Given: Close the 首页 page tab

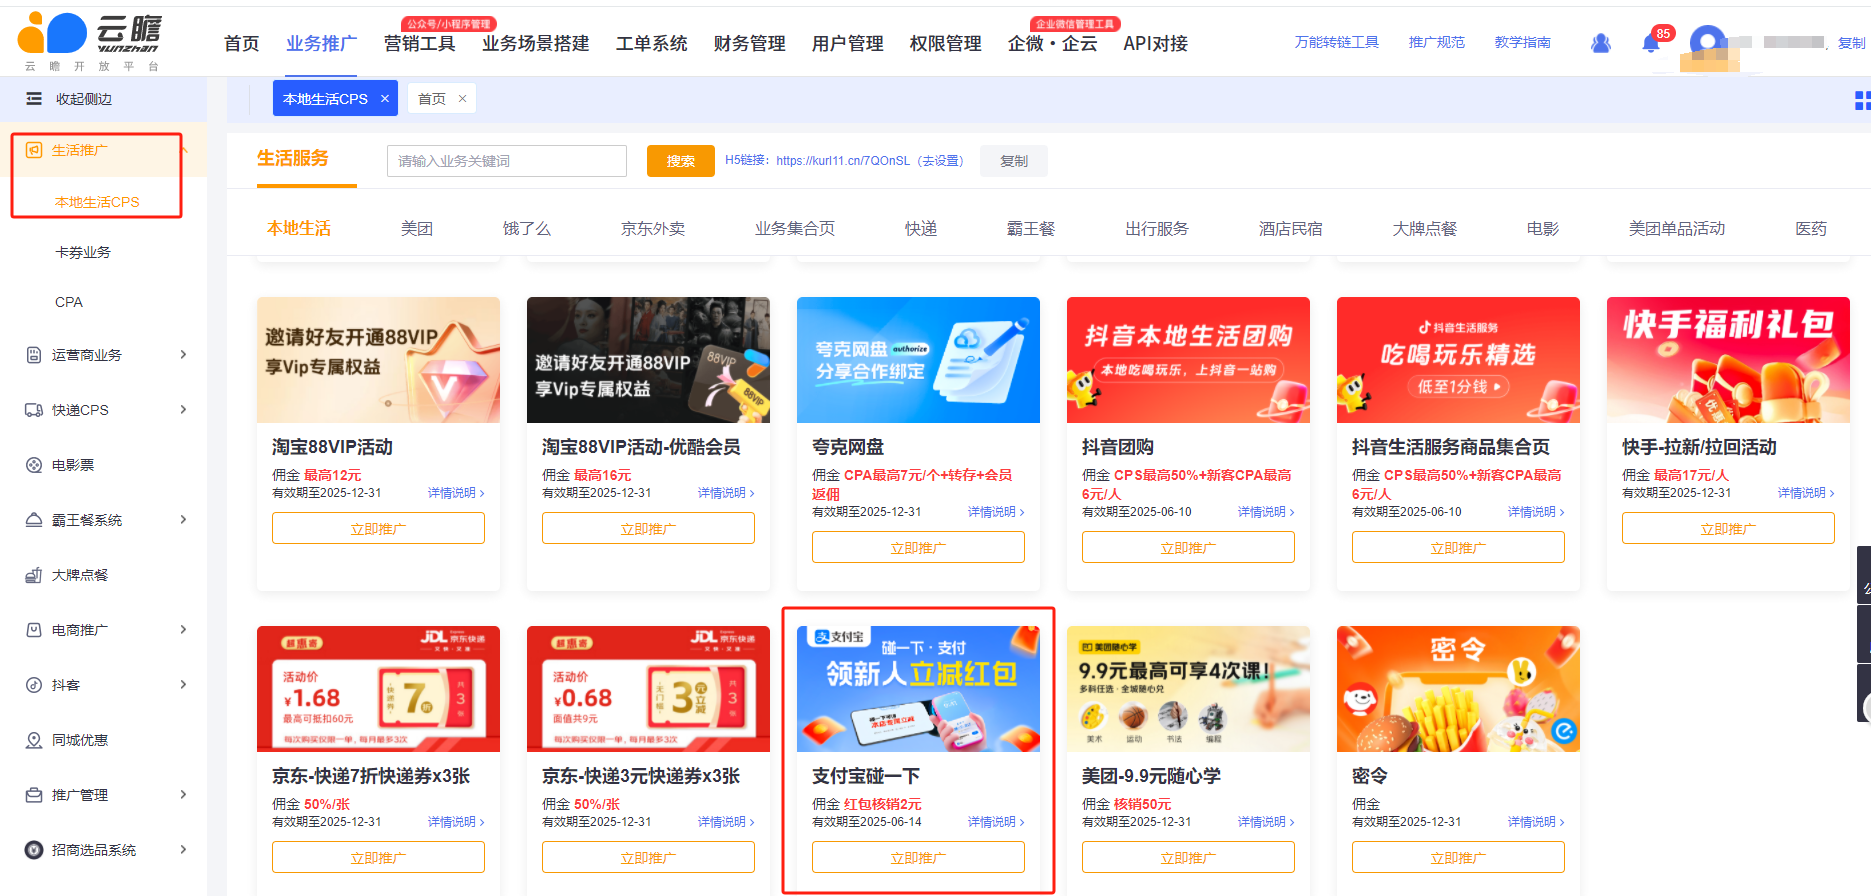Looking at the screenshot, I should 462,99.
